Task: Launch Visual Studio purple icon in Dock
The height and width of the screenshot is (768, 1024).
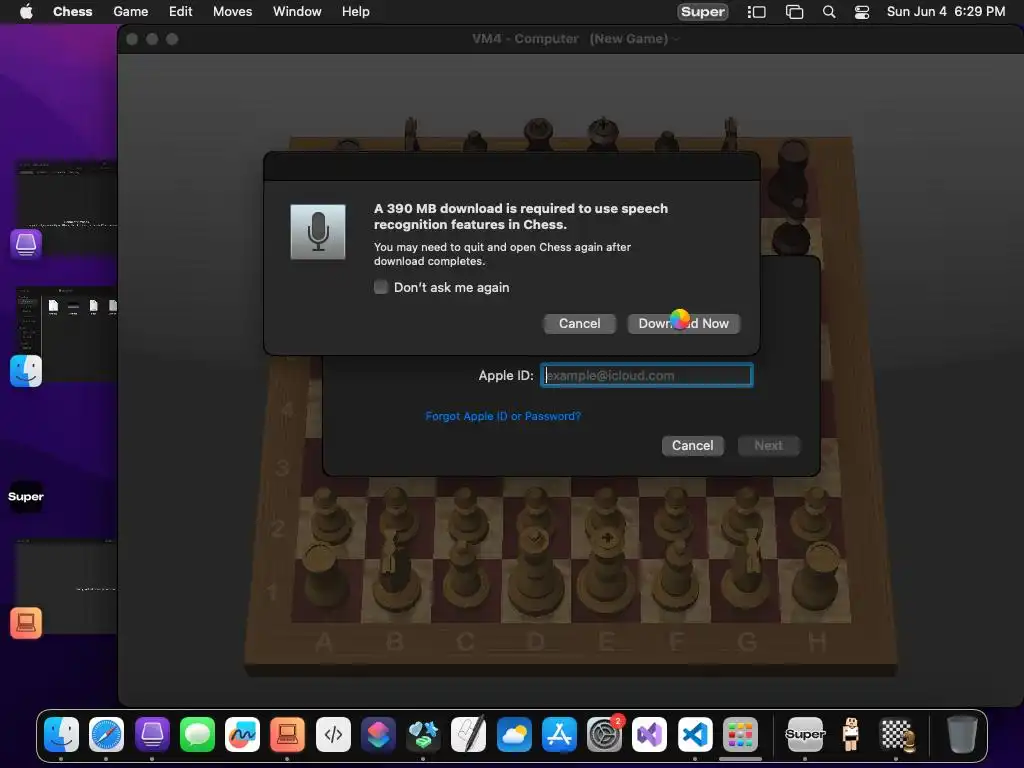Action: [x=650, y=734]
